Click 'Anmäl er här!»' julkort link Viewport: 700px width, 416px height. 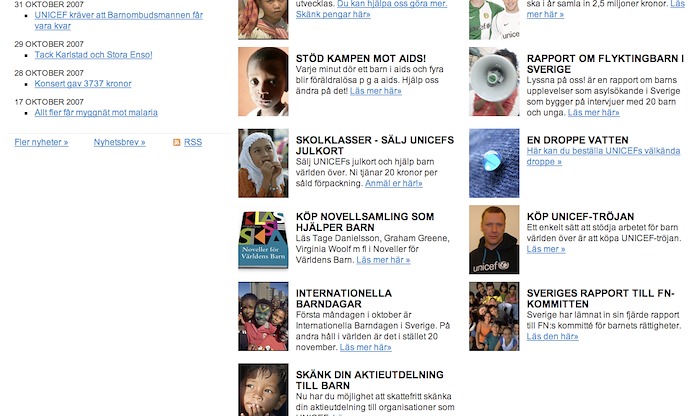[393, 183]
